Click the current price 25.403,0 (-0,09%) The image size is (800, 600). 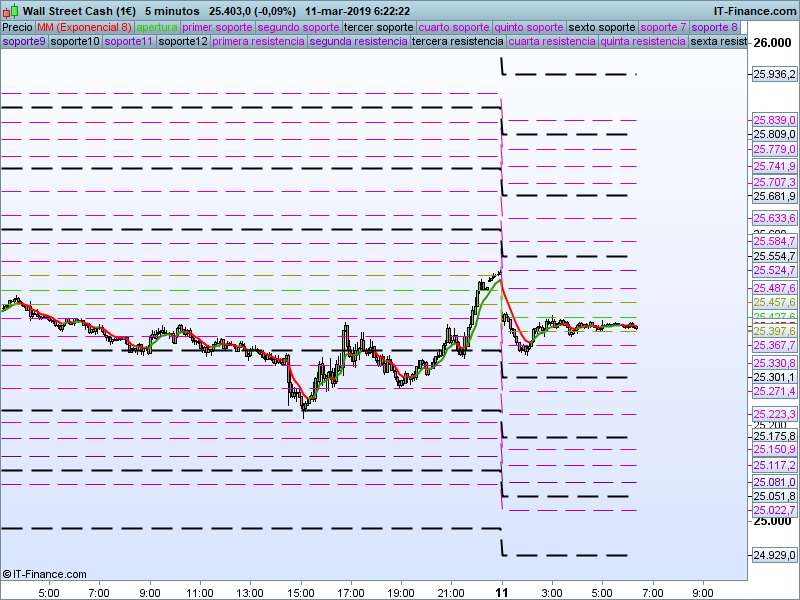pyautogui.click(x=252, y=11)
